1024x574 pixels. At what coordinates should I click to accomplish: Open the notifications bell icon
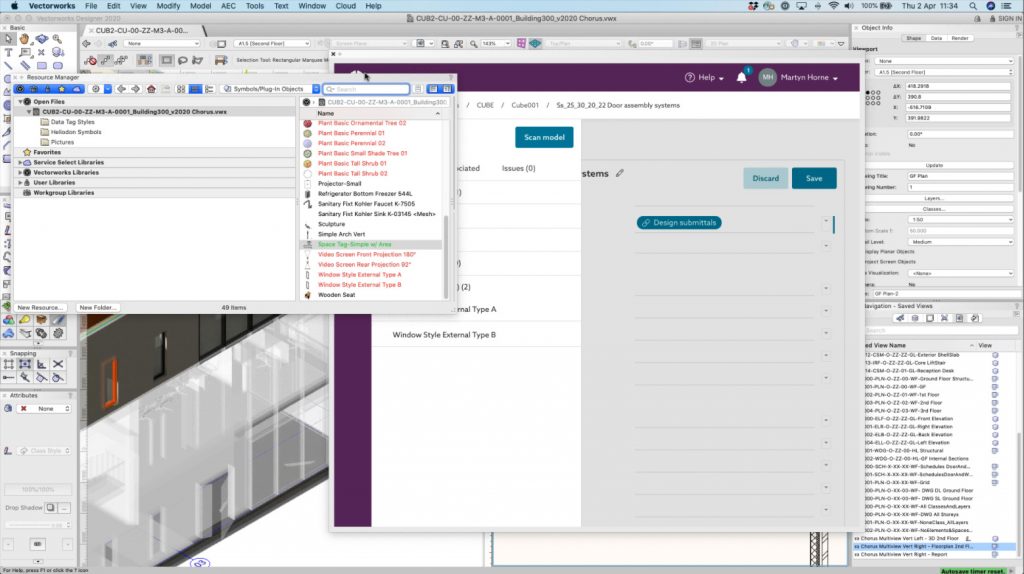[741, 77]
